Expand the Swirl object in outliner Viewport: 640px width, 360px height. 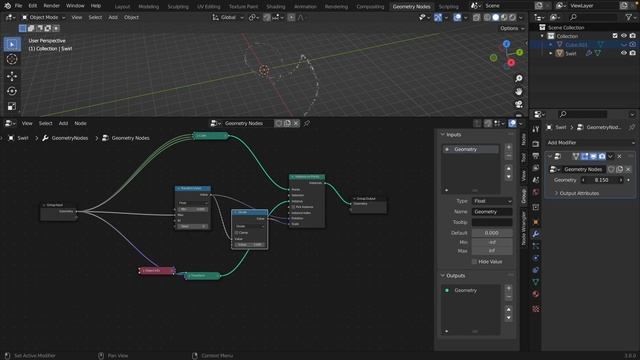coord(551,53)
